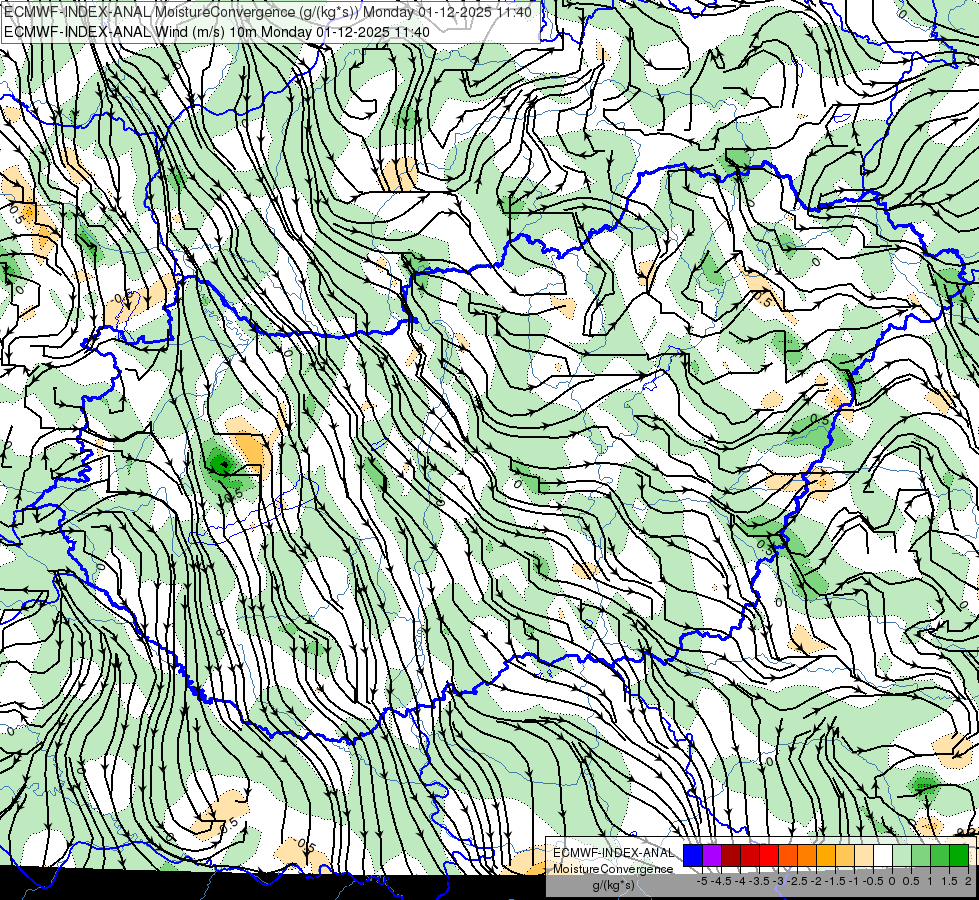Click the blue swatch in the legend
The height and width of the screenshot is (900, 979).
693,856
